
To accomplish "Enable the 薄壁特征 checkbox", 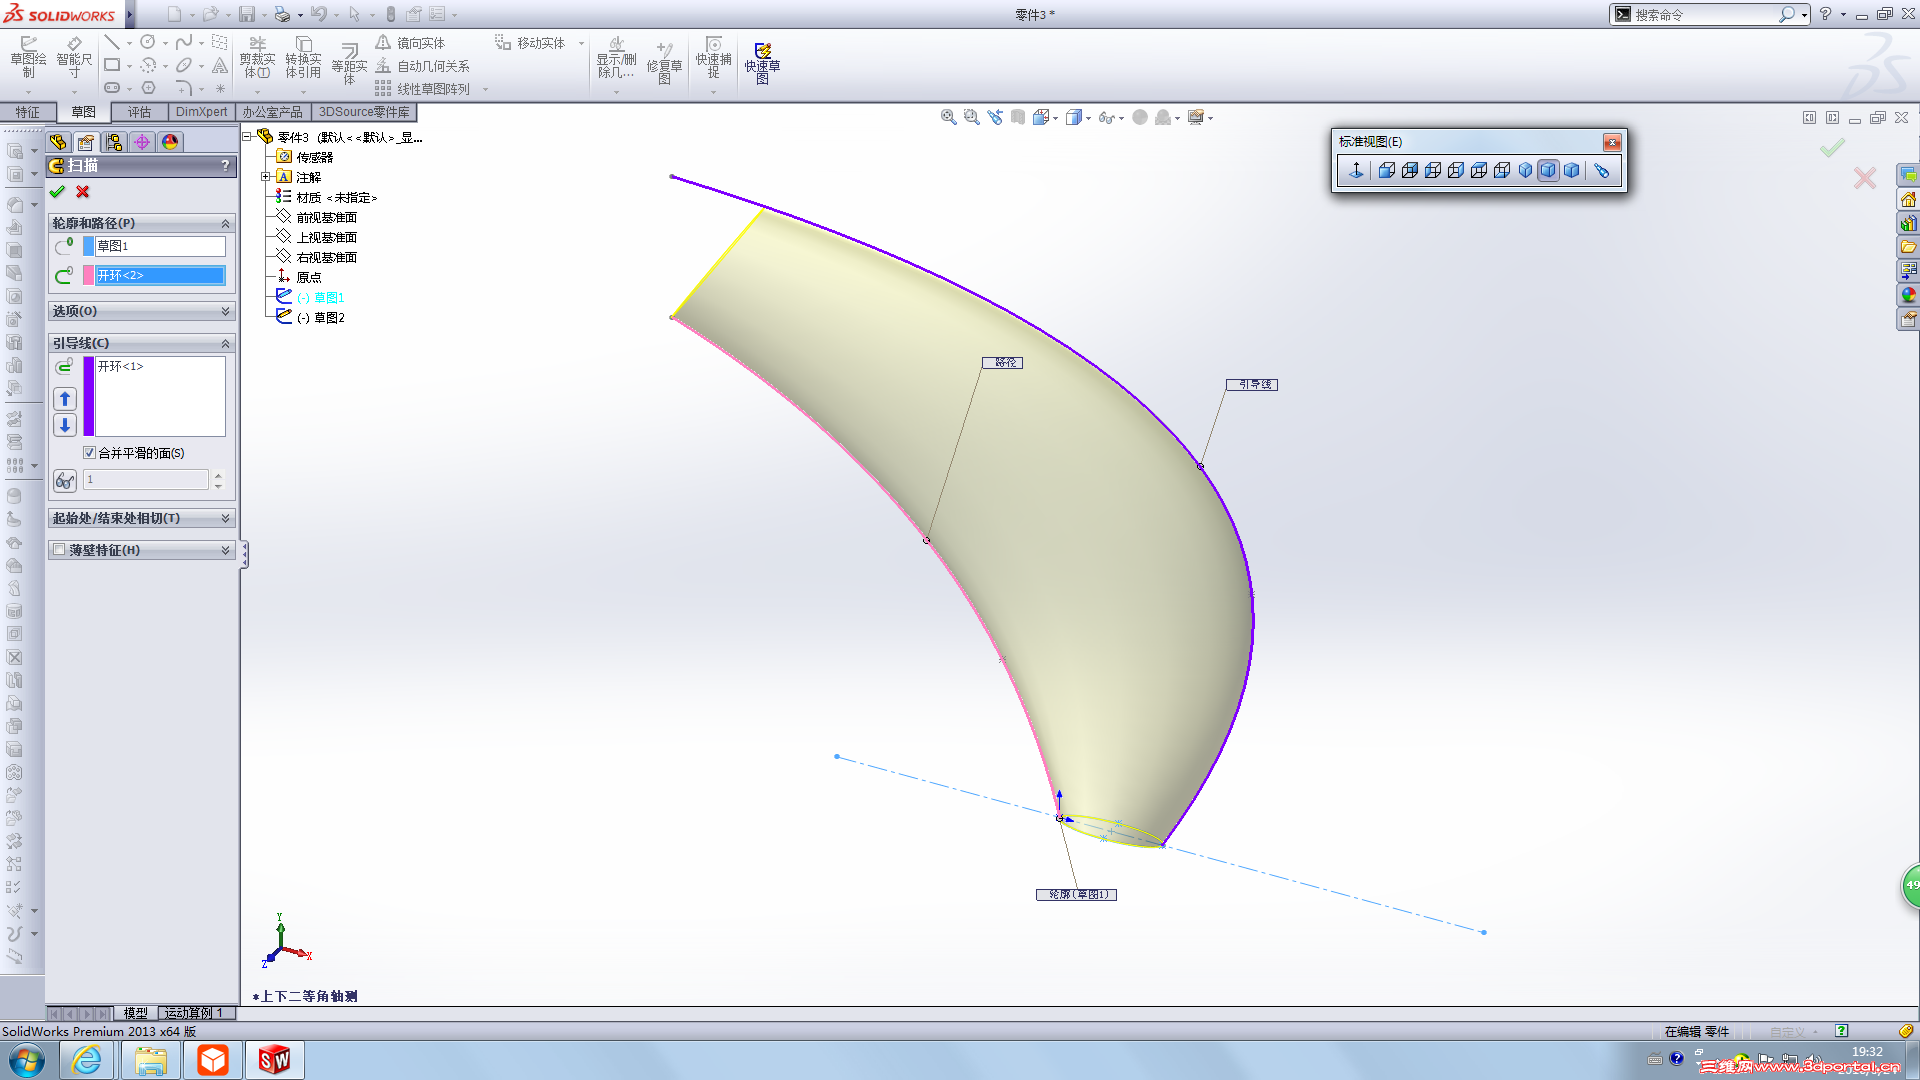I will tap(59, 550).
